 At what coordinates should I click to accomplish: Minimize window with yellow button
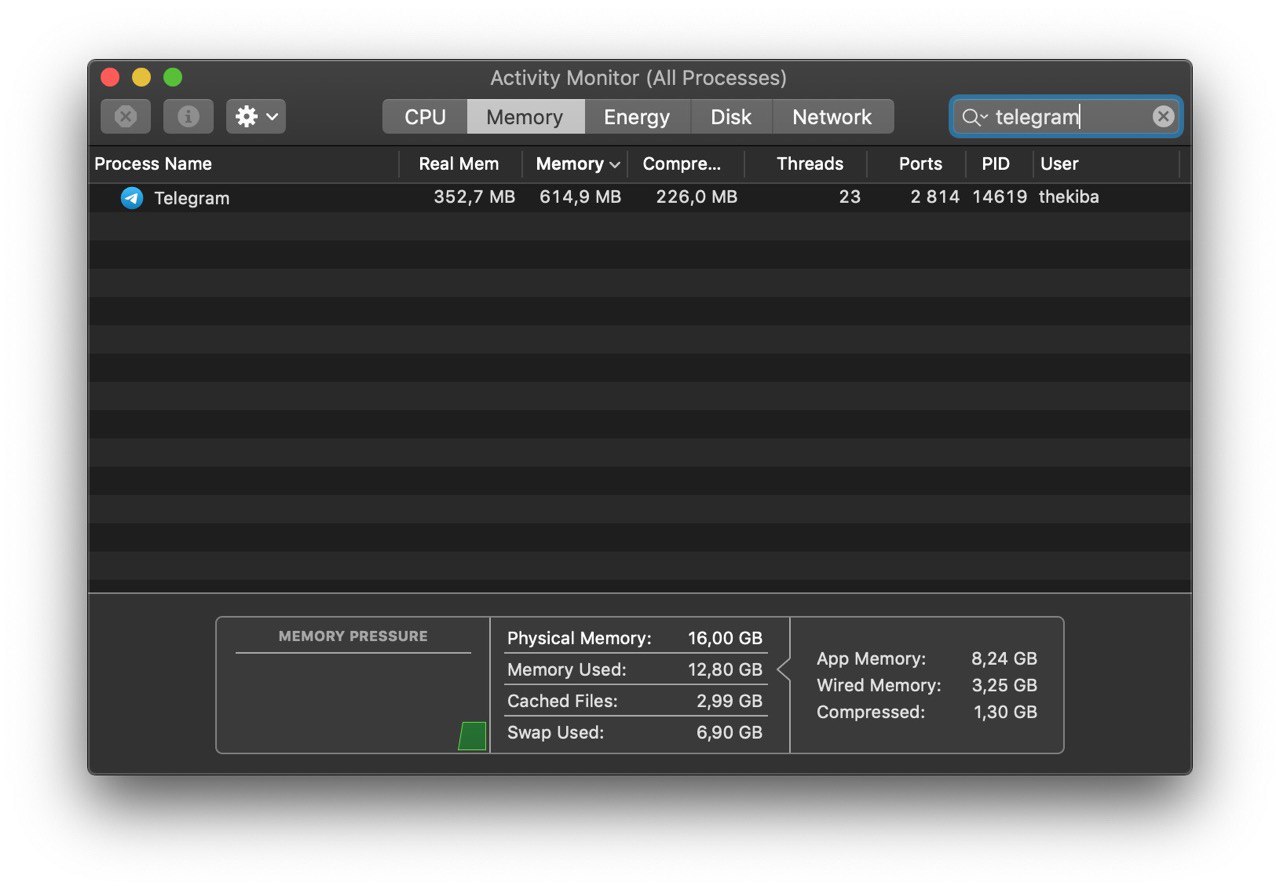coord(142,77)
